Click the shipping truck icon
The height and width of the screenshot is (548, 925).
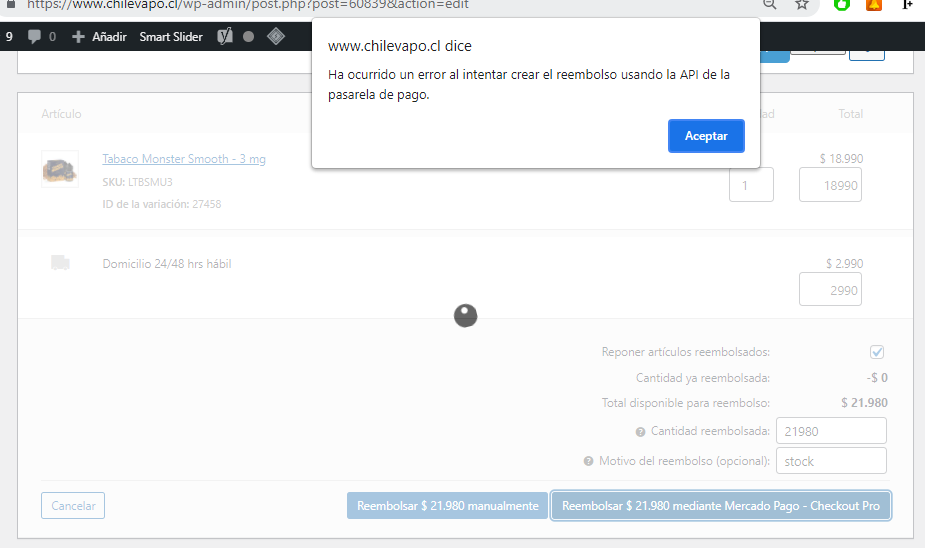pos(60,263)
